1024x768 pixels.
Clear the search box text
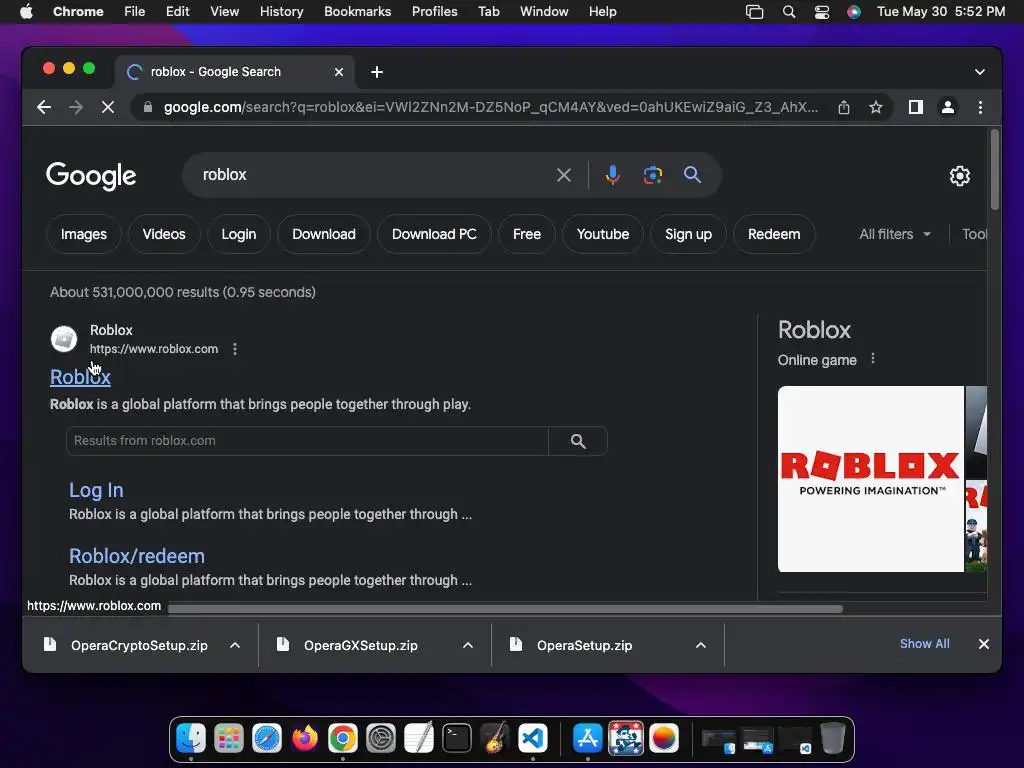[564, 175]
